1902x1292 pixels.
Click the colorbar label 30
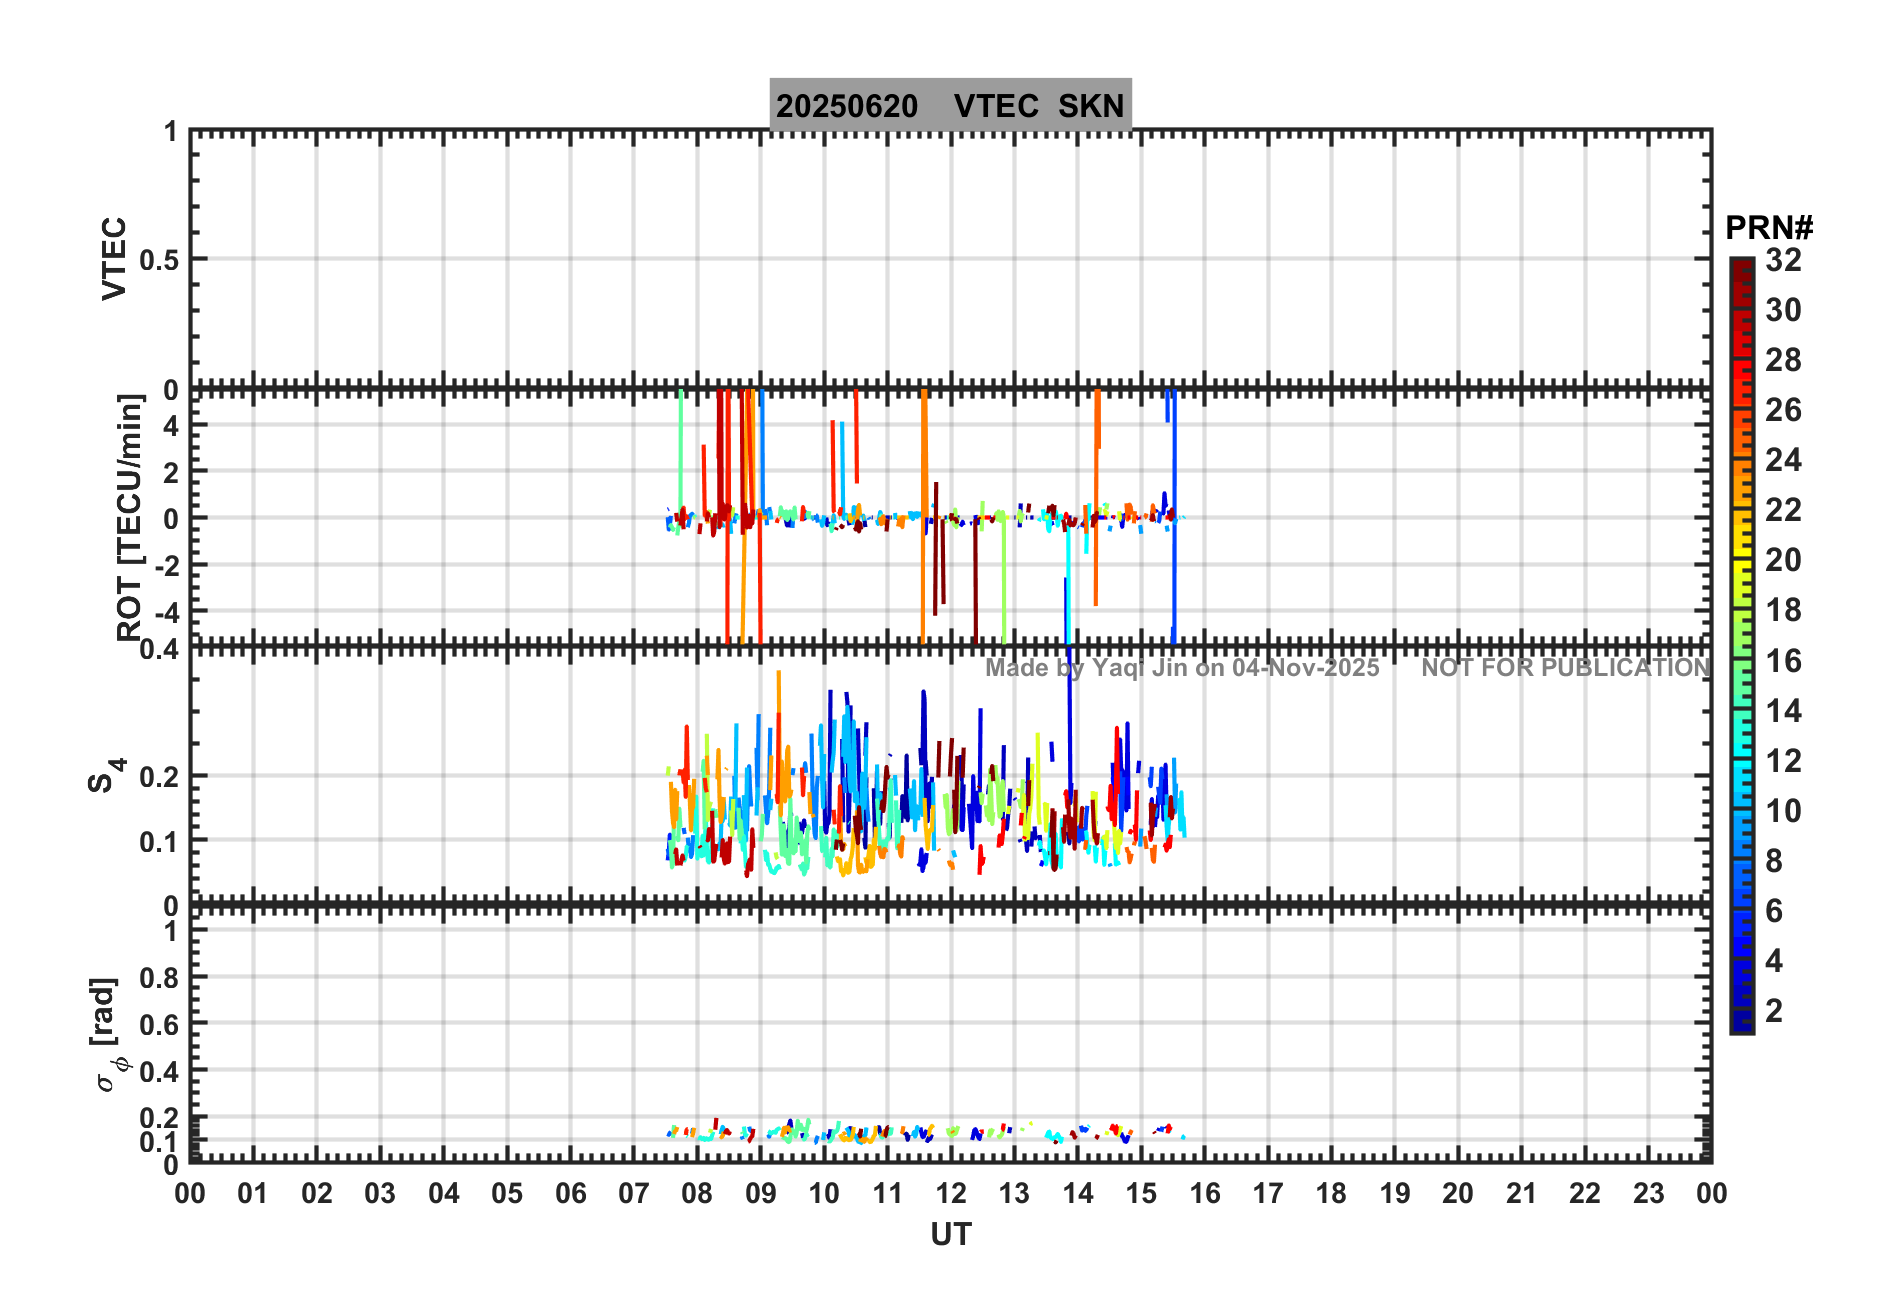pos(1783,310)
